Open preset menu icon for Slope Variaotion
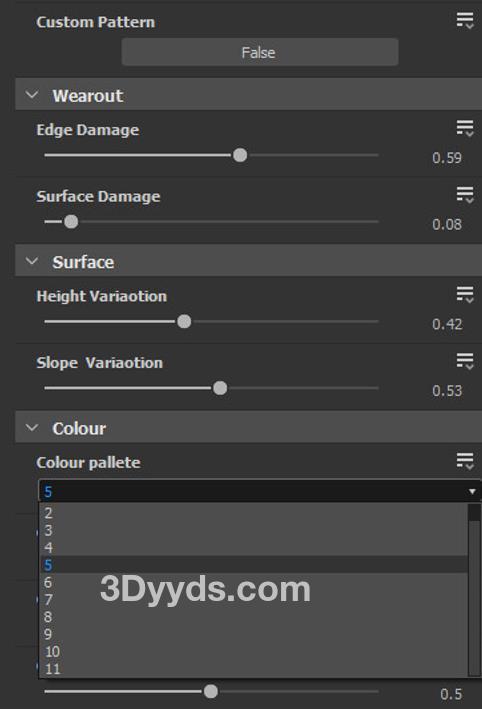 coord(465,362)
